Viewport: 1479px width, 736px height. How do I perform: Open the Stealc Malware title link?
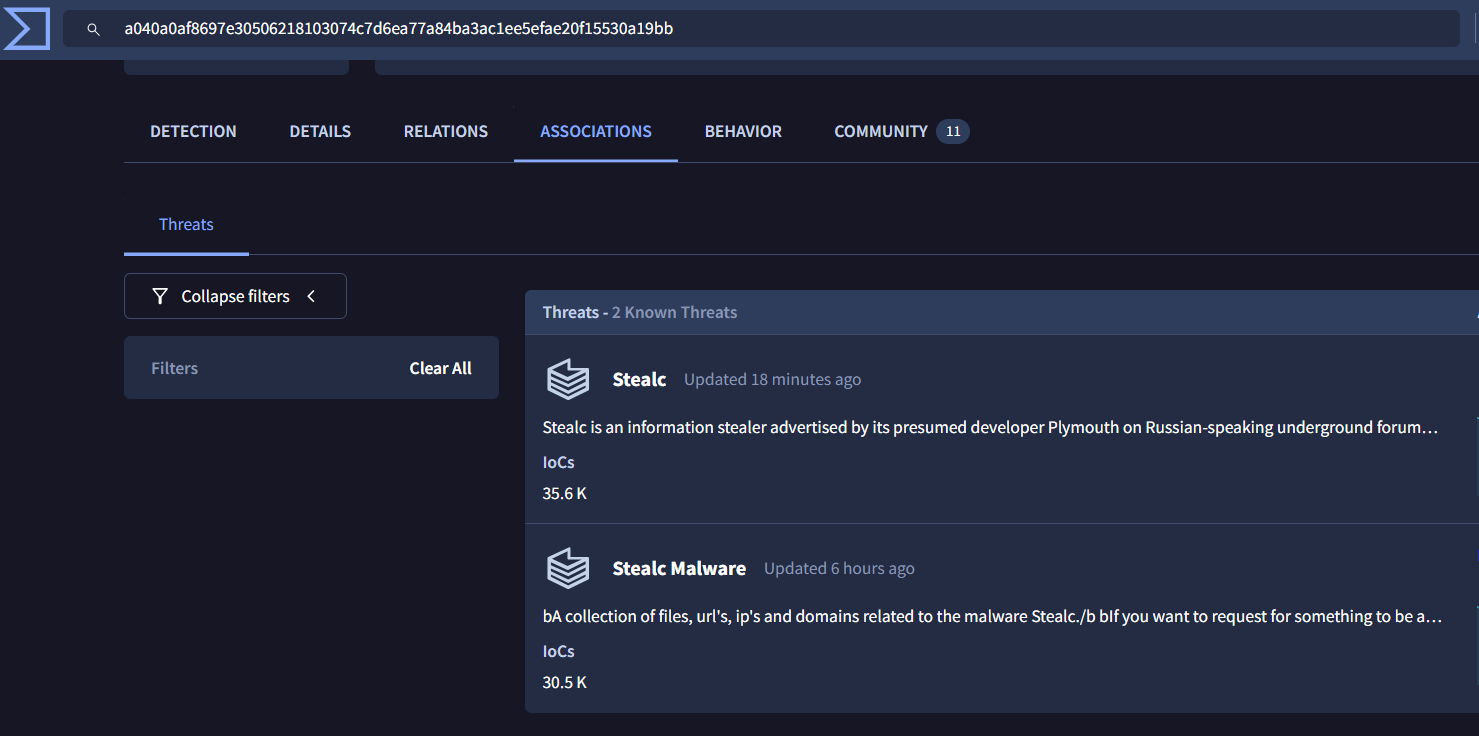[679, 568]
